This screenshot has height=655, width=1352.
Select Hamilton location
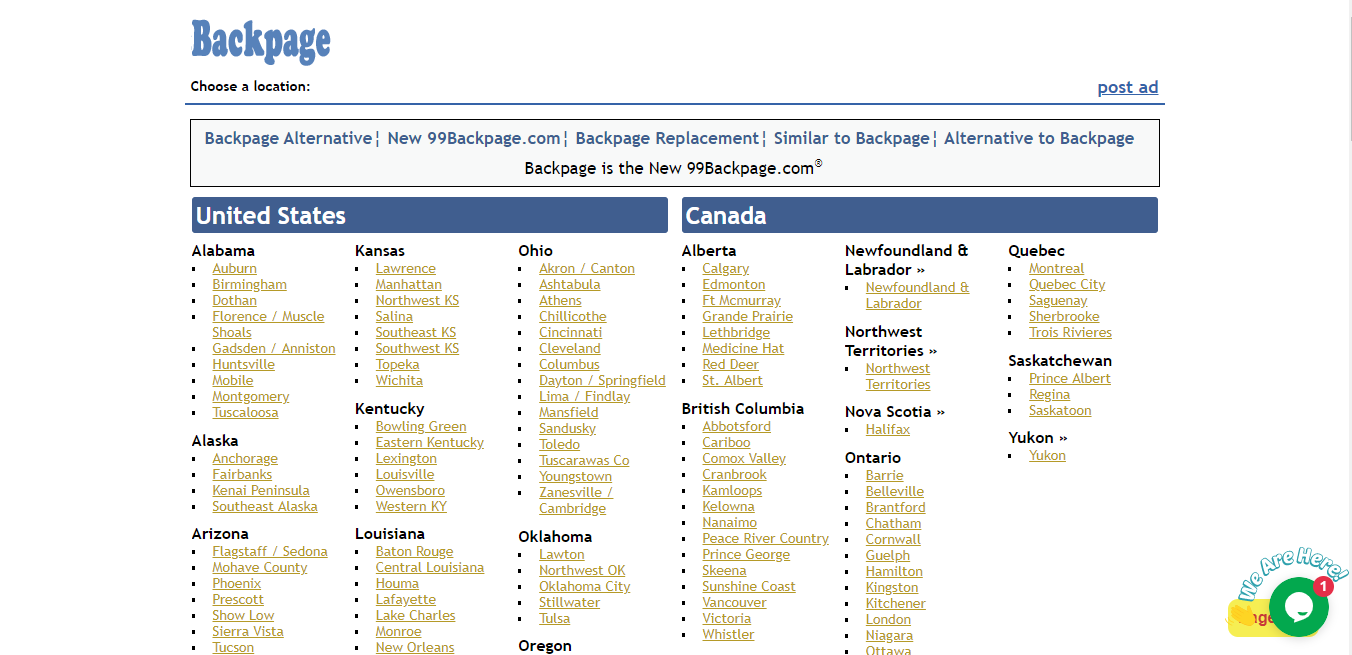tap(894, 572)
